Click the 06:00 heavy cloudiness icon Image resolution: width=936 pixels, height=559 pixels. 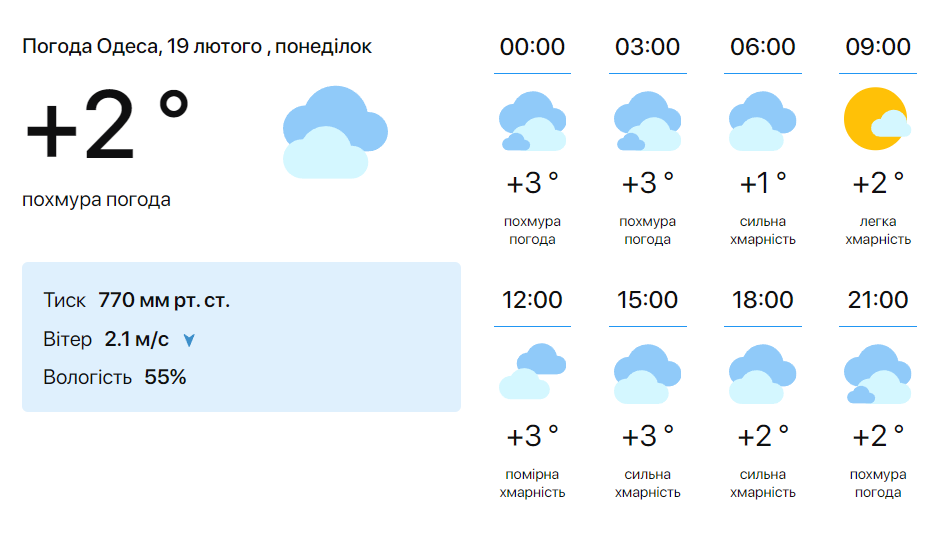point(763,122)
